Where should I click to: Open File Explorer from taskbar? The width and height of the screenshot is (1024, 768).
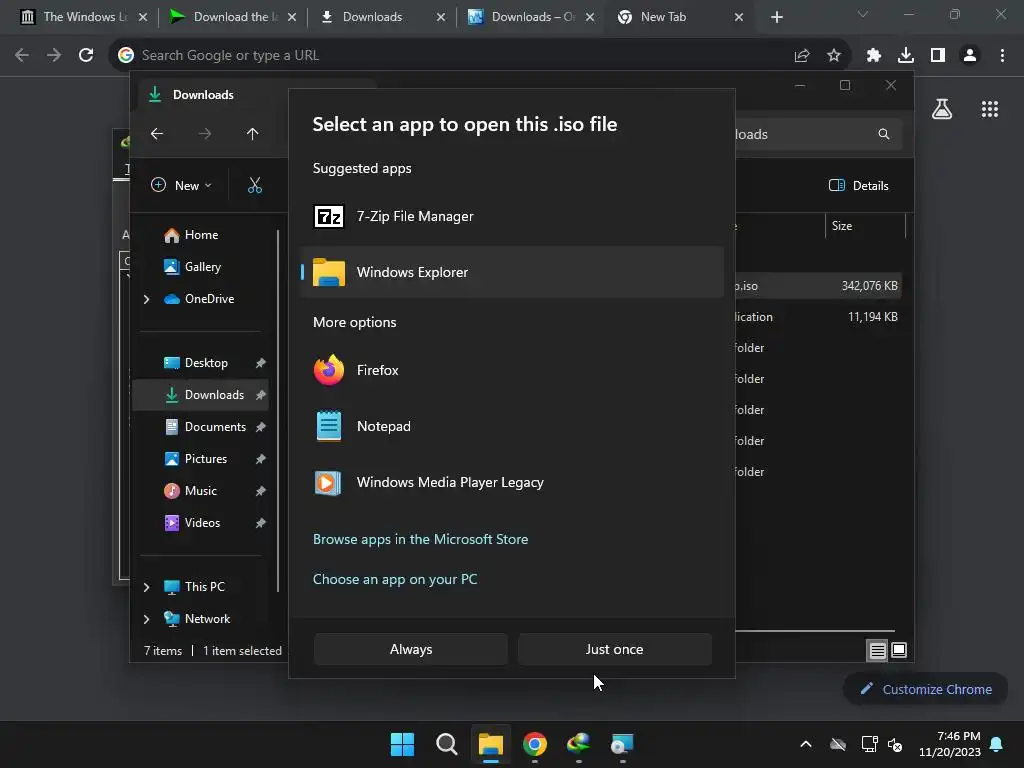coord(490,744)
